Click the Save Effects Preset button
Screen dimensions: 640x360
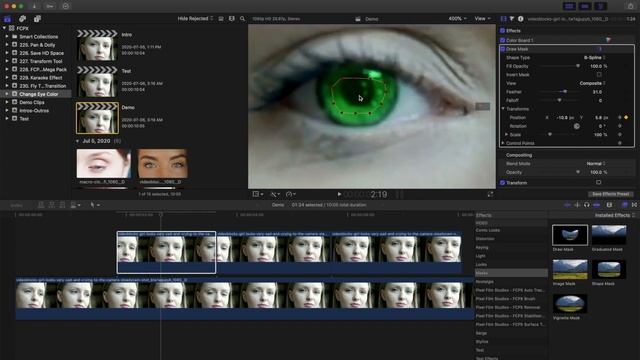610,194
